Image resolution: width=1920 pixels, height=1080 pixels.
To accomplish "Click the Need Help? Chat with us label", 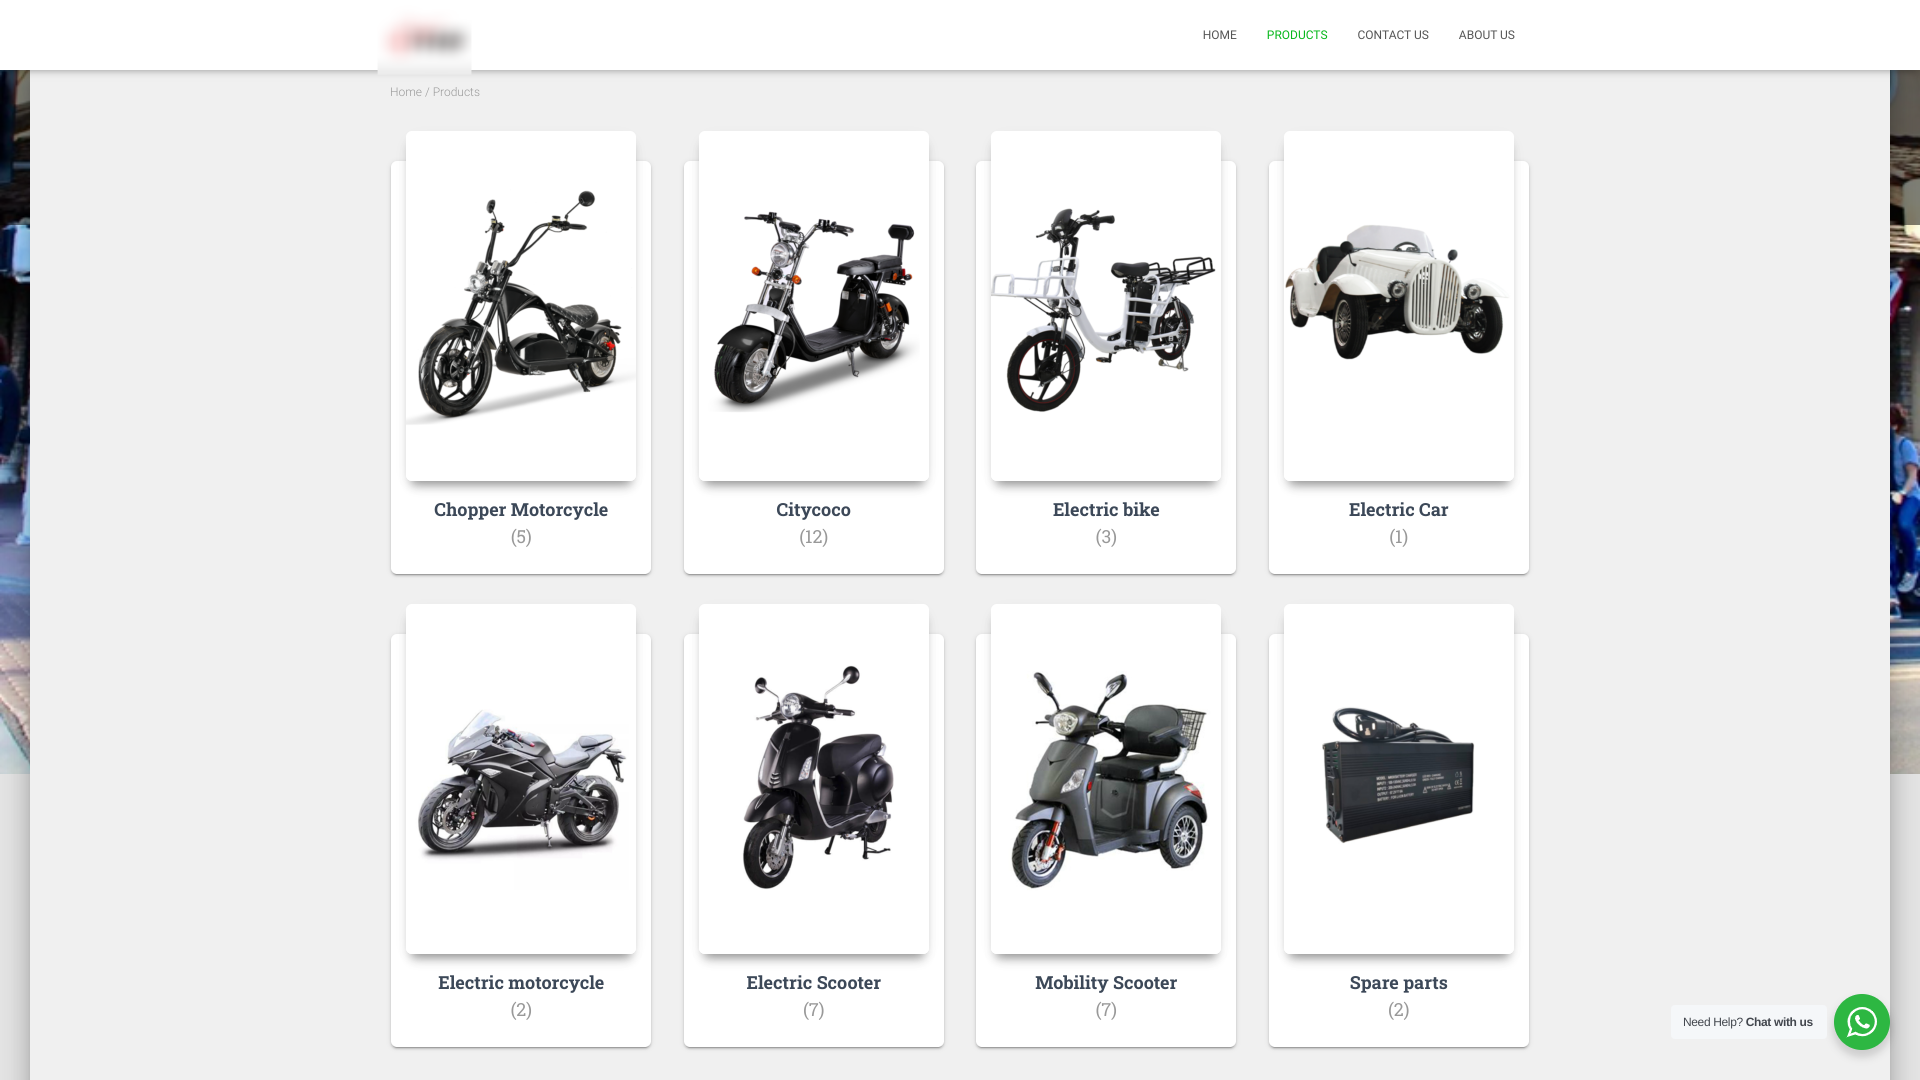I will point(1747,1022).
